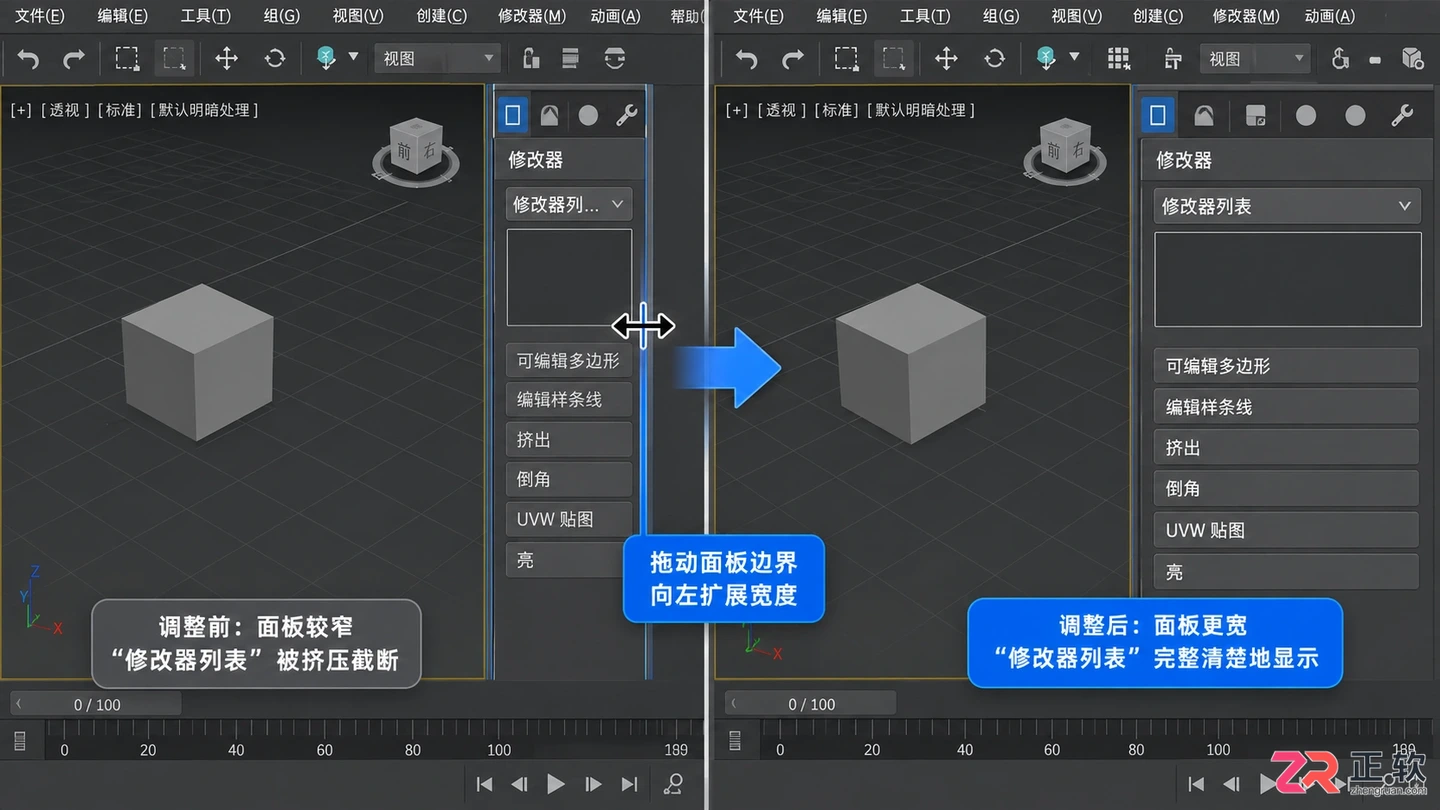Click the redo arrow in the right window

click(793, 59)
